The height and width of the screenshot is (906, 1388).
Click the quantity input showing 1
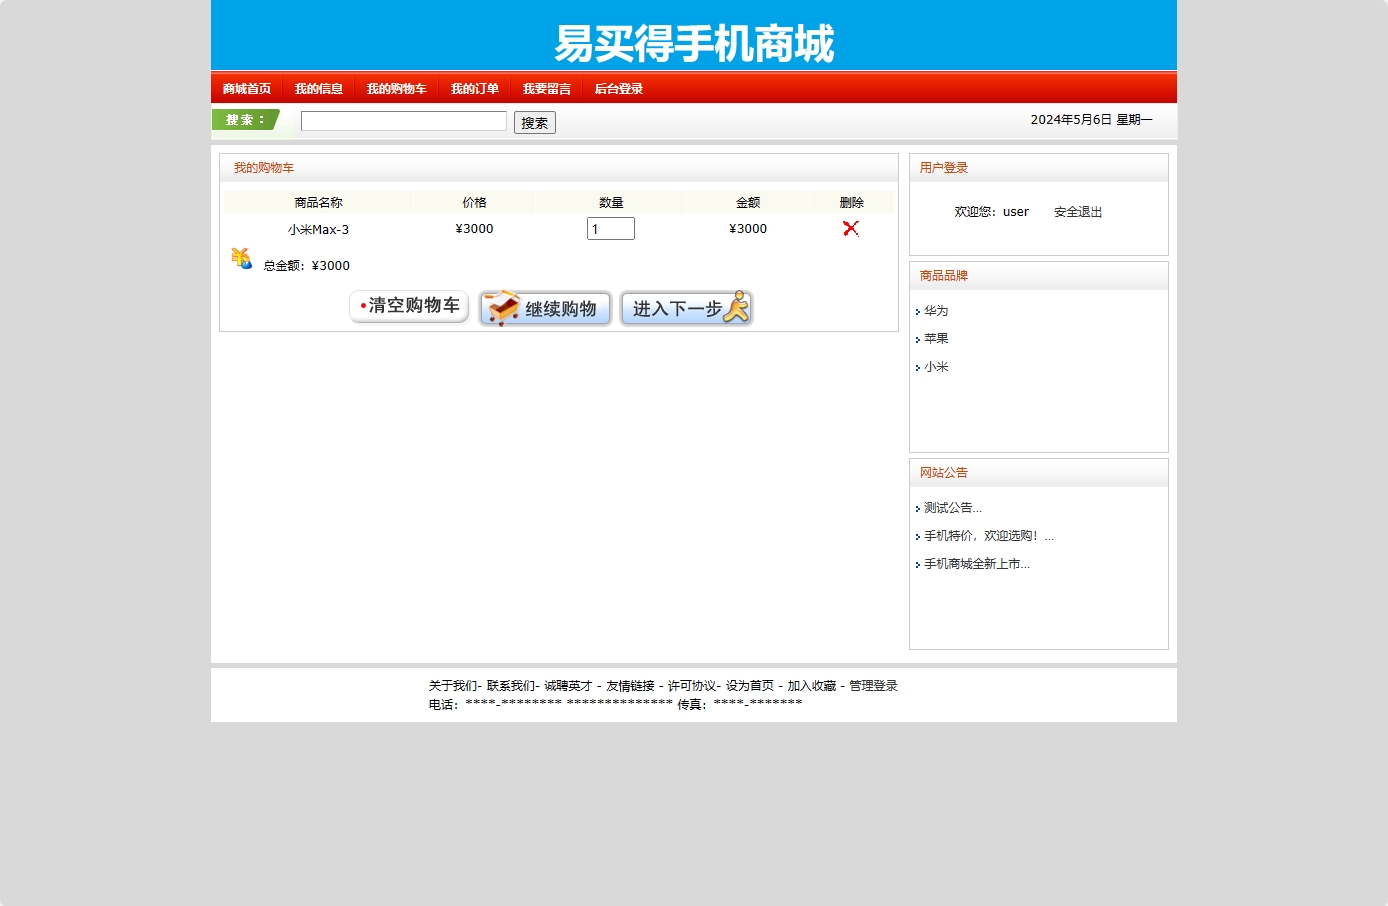610,228
